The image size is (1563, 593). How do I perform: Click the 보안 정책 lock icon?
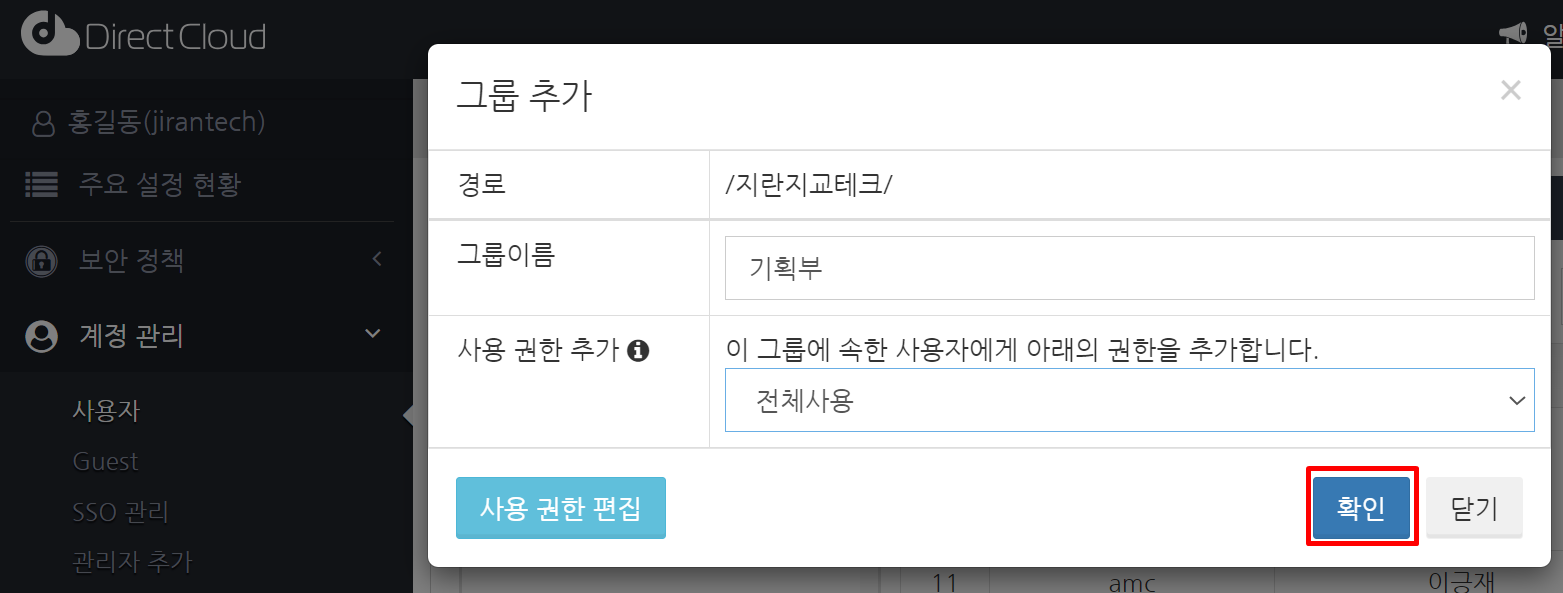(41, 261)
